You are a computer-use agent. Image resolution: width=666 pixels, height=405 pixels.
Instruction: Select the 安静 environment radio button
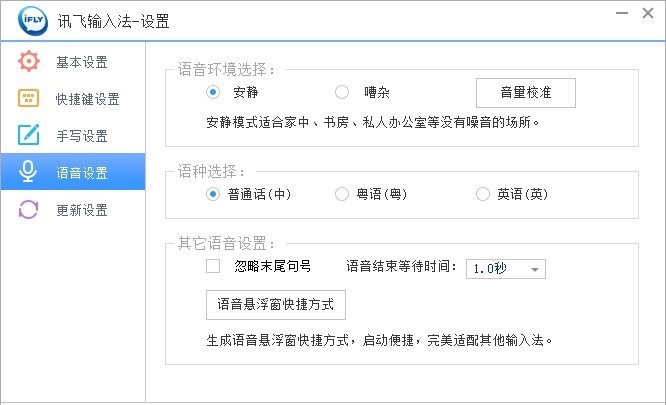pos(213,93)
